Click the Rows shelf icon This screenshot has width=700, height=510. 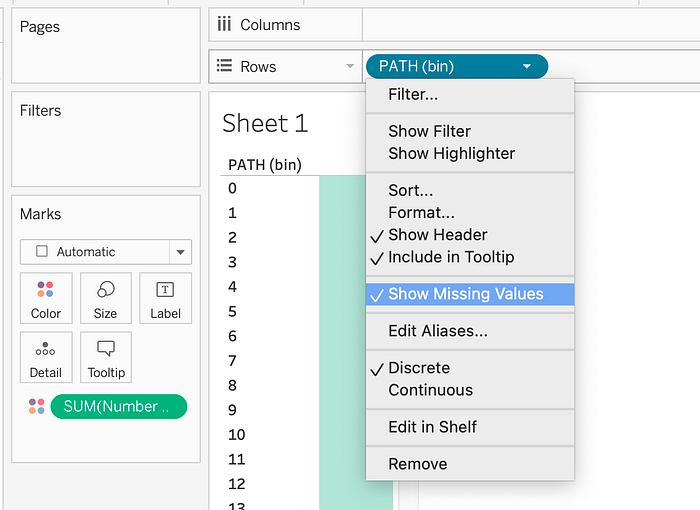(225, 67)
